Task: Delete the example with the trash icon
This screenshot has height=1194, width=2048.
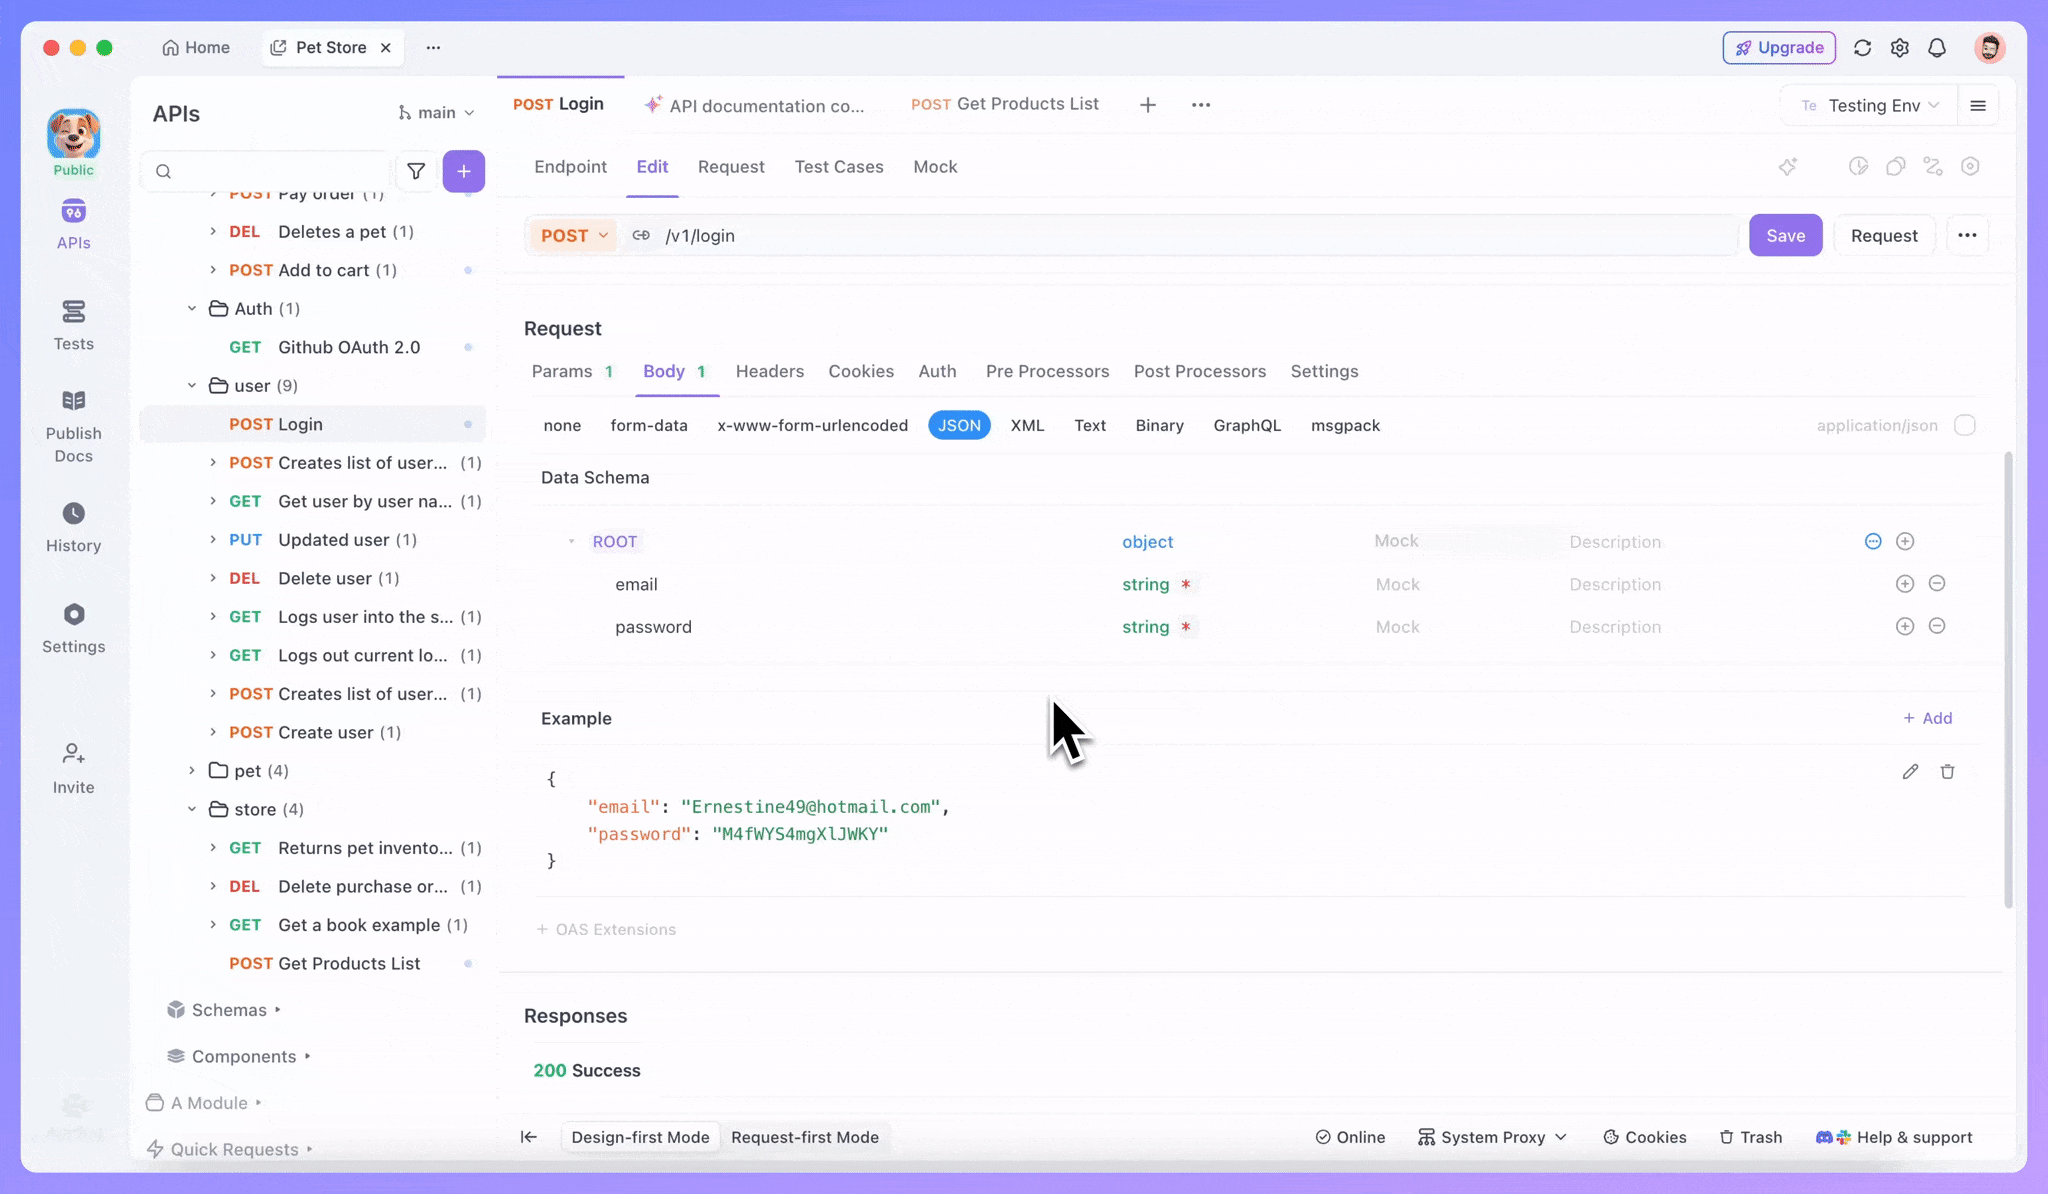Action: coord(1946,771)
